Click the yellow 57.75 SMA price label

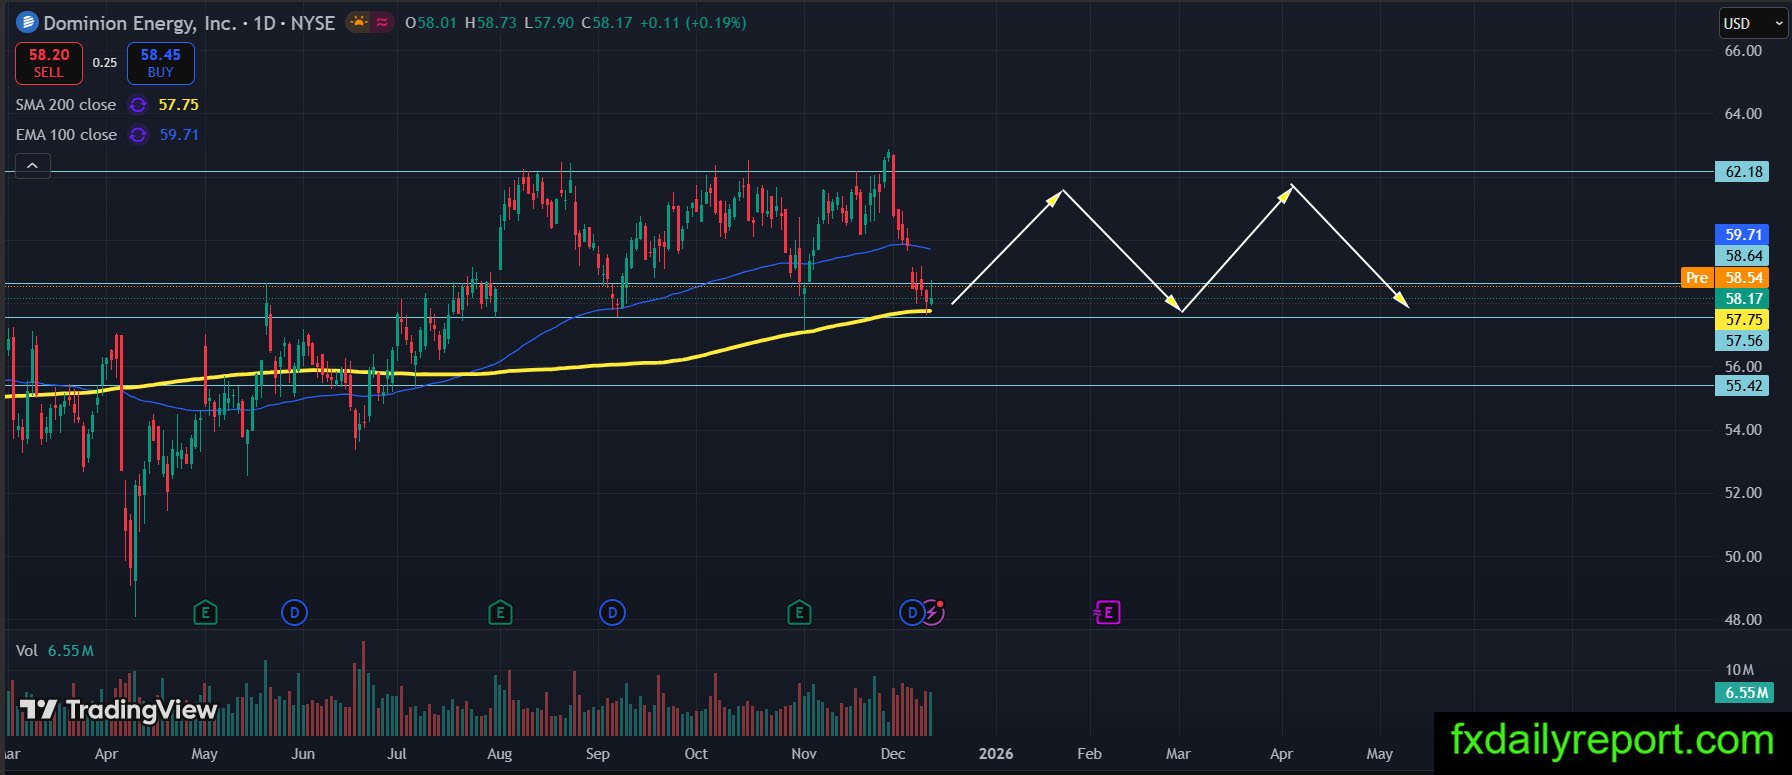(x=1742, y=320)
